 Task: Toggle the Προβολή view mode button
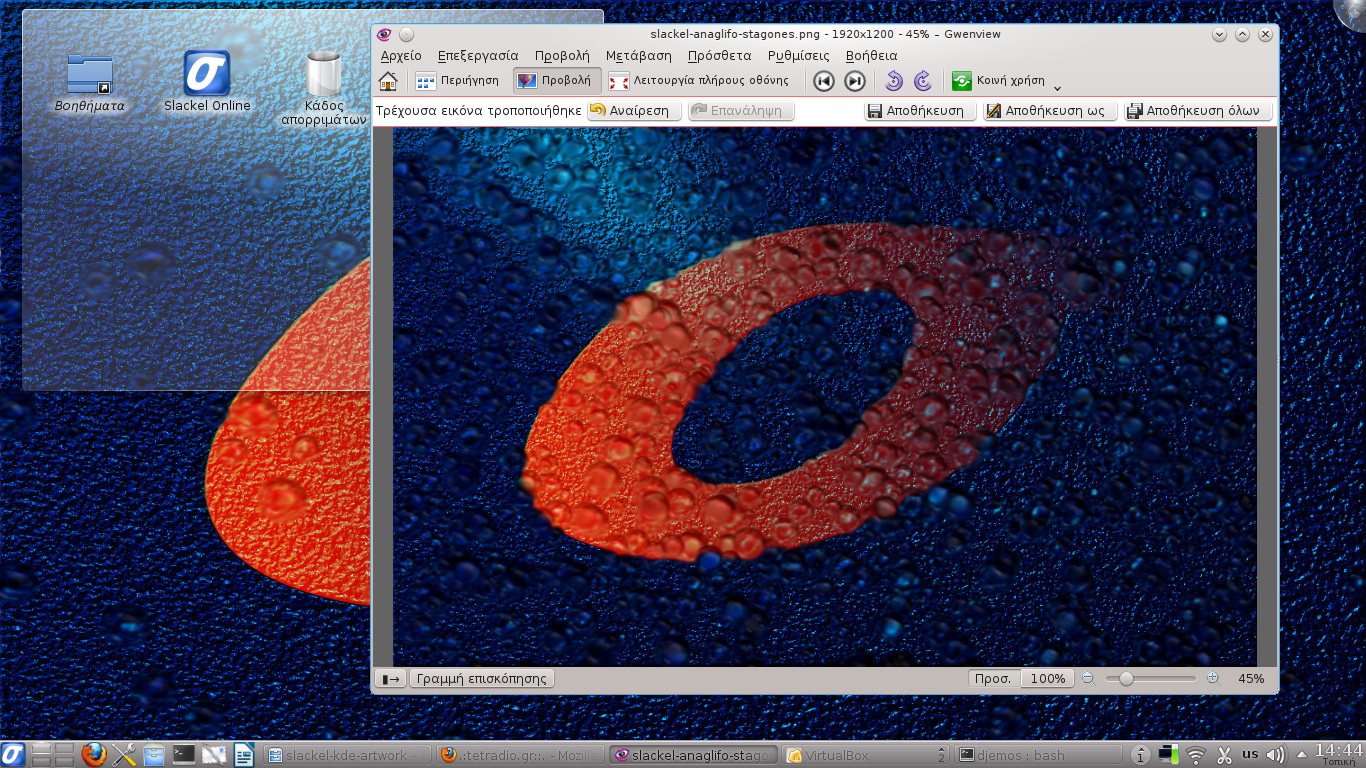556,81
